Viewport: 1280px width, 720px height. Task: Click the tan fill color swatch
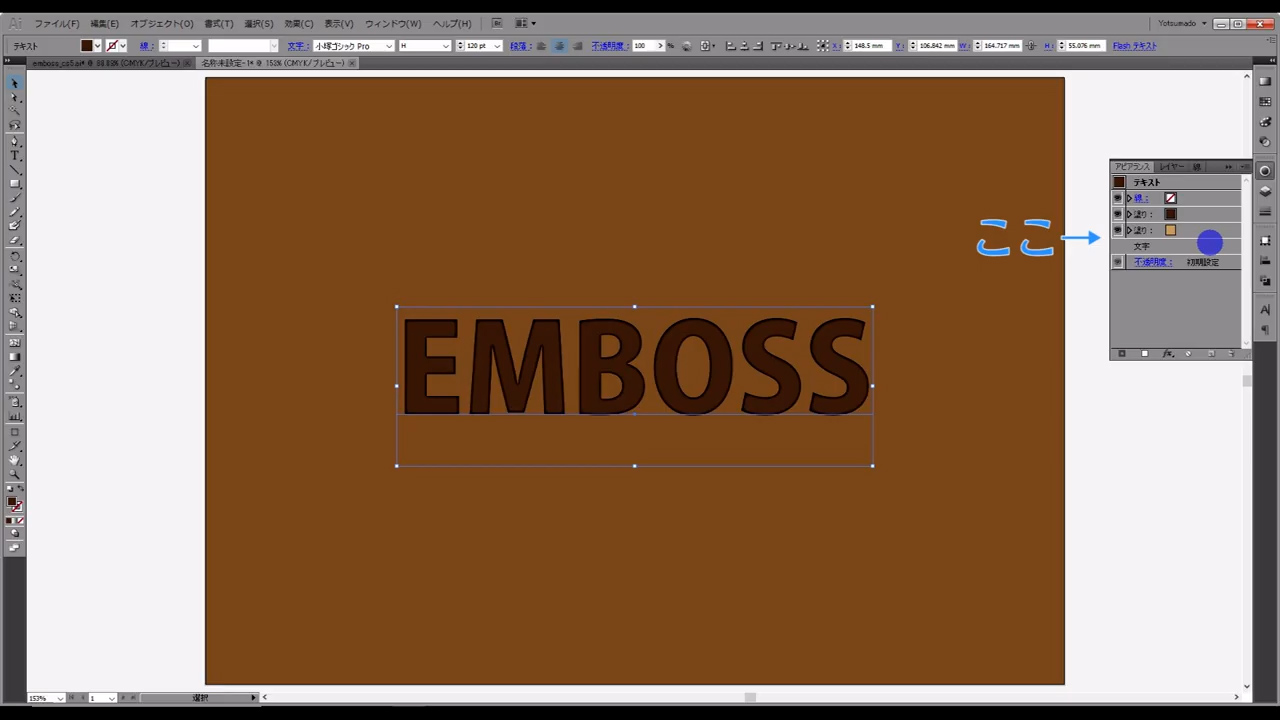(x=1170, y=230)
